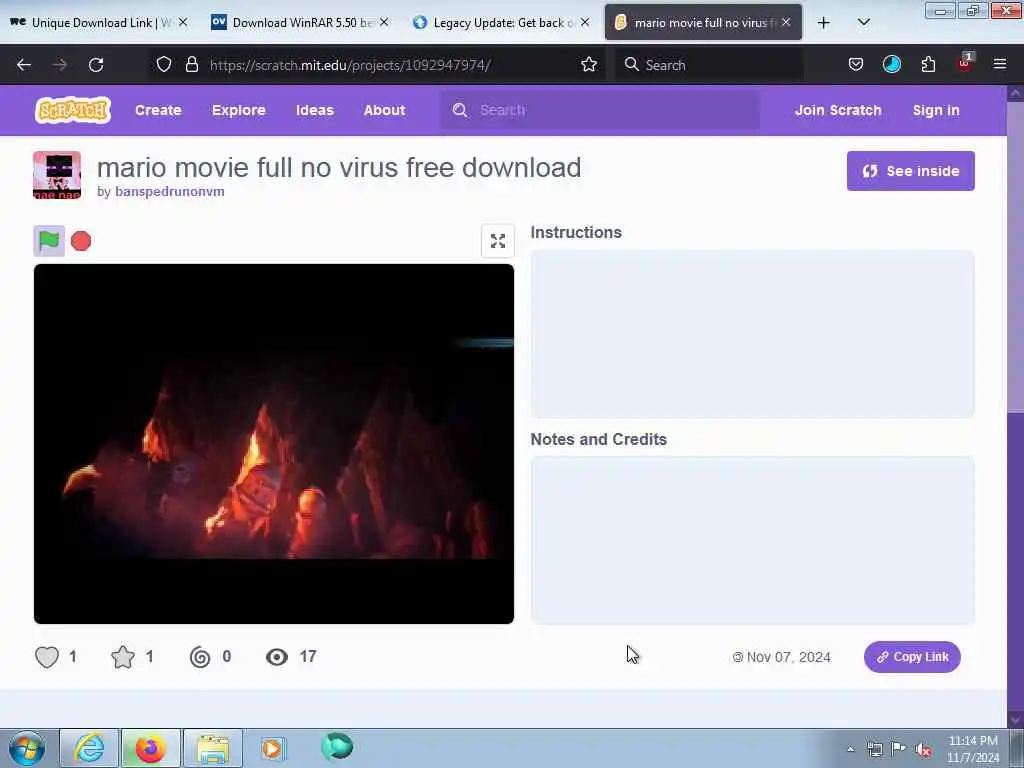Close the Legacy Update tab
Viewport: 1024px width, 768px height.
pos(586,23)
